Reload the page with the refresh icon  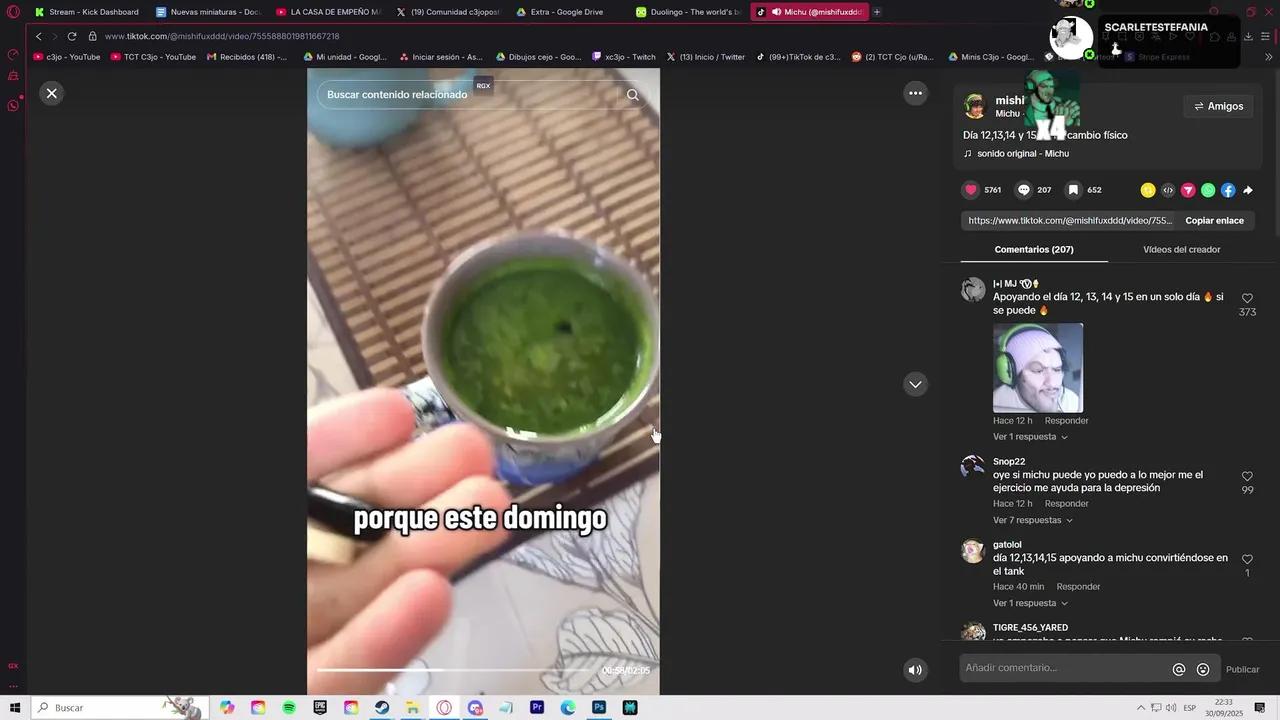point(72,36)
